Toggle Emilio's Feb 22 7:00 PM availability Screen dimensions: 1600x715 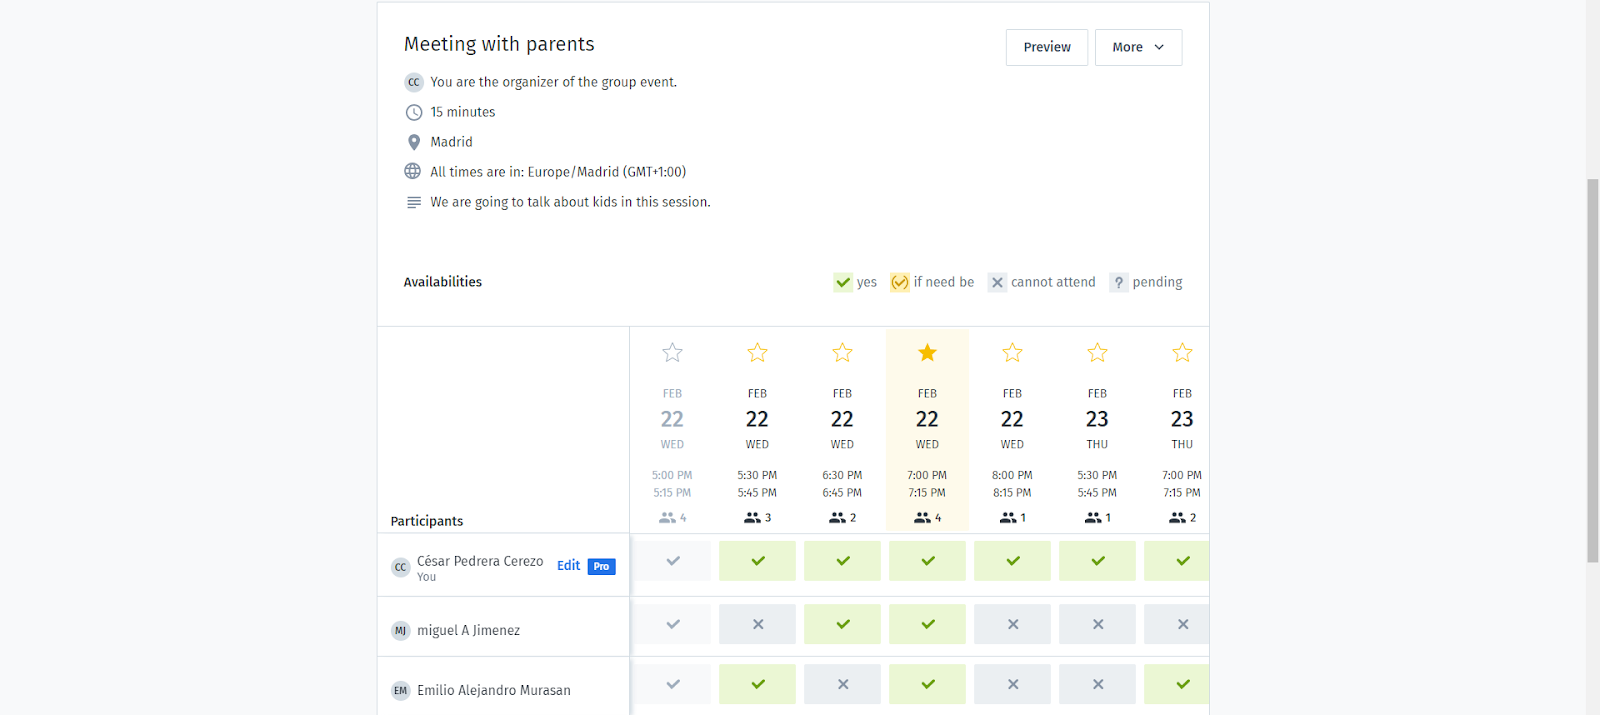pos(927,684)
